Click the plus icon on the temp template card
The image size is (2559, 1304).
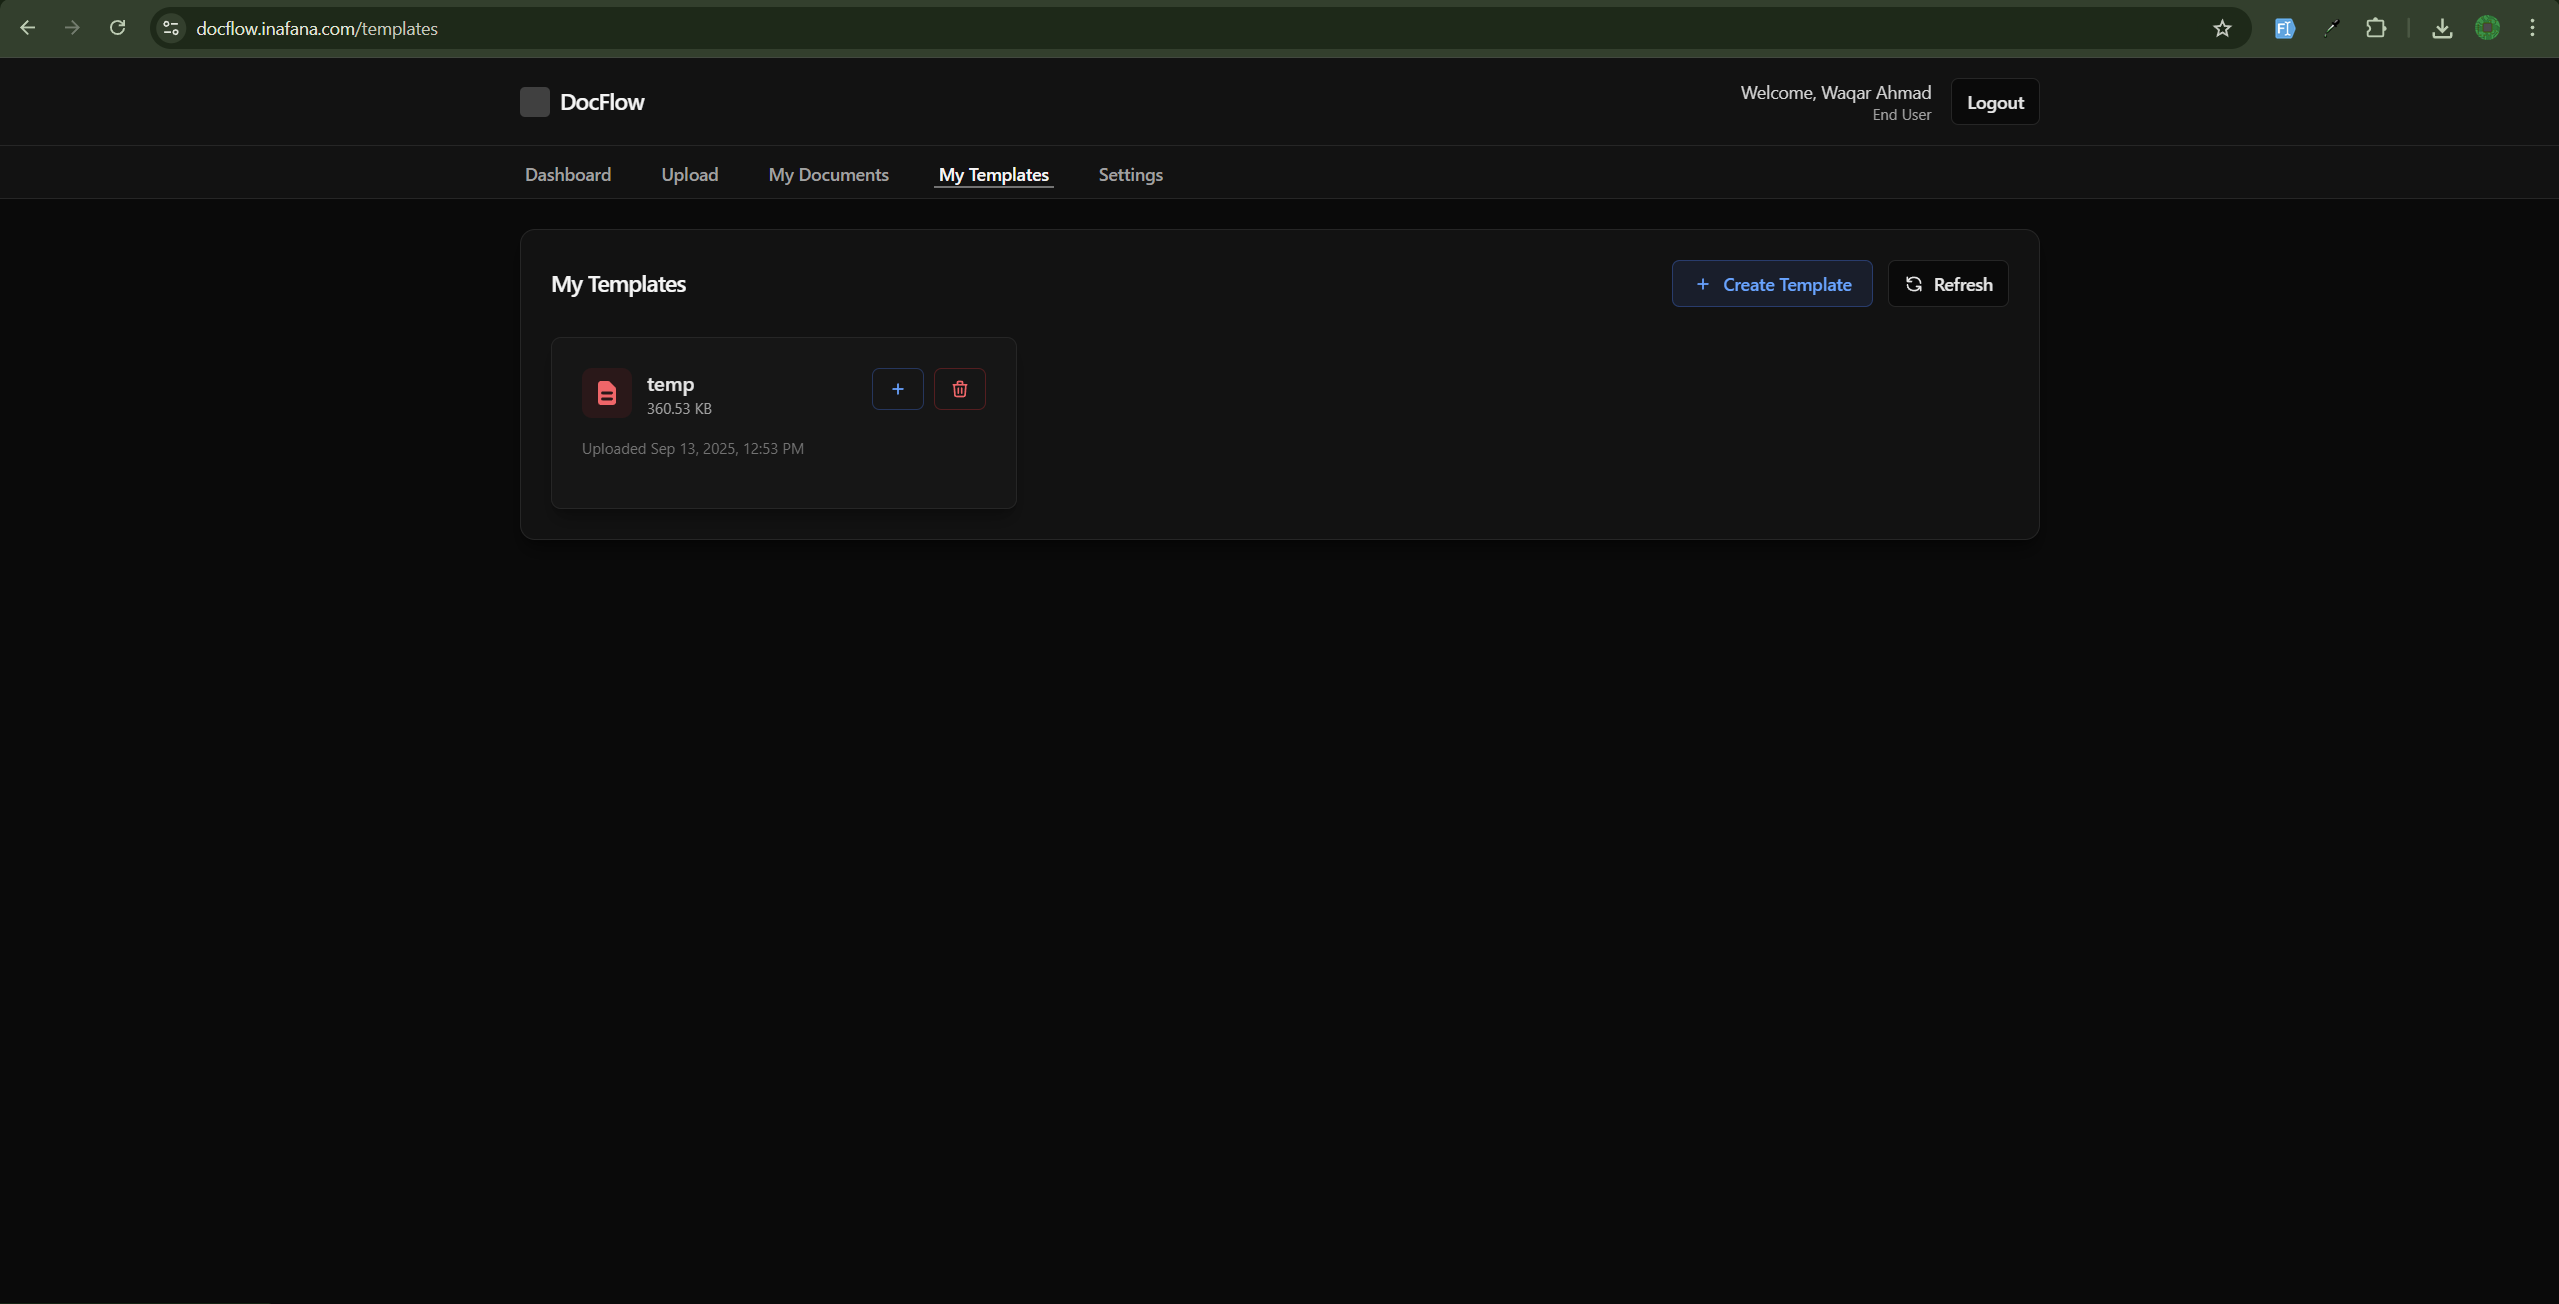point(896,389)
